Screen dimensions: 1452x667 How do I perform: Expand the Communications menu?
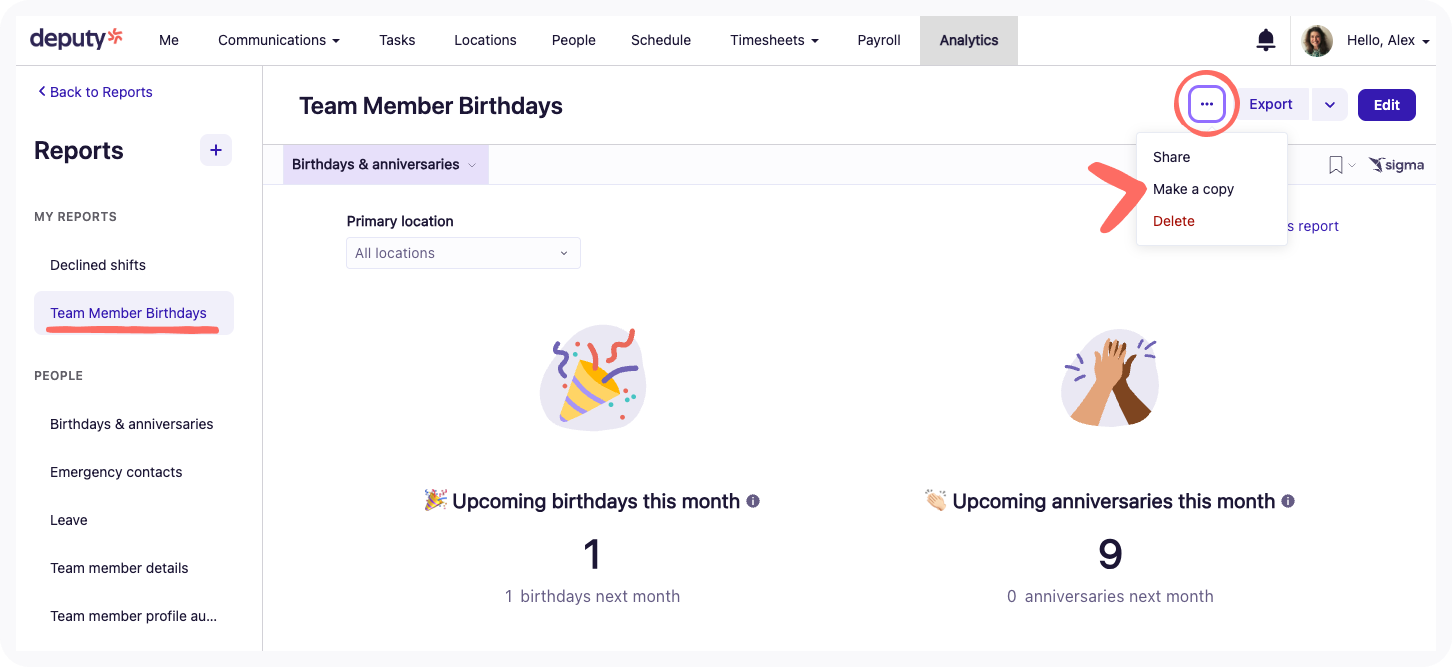click(279, 40)
